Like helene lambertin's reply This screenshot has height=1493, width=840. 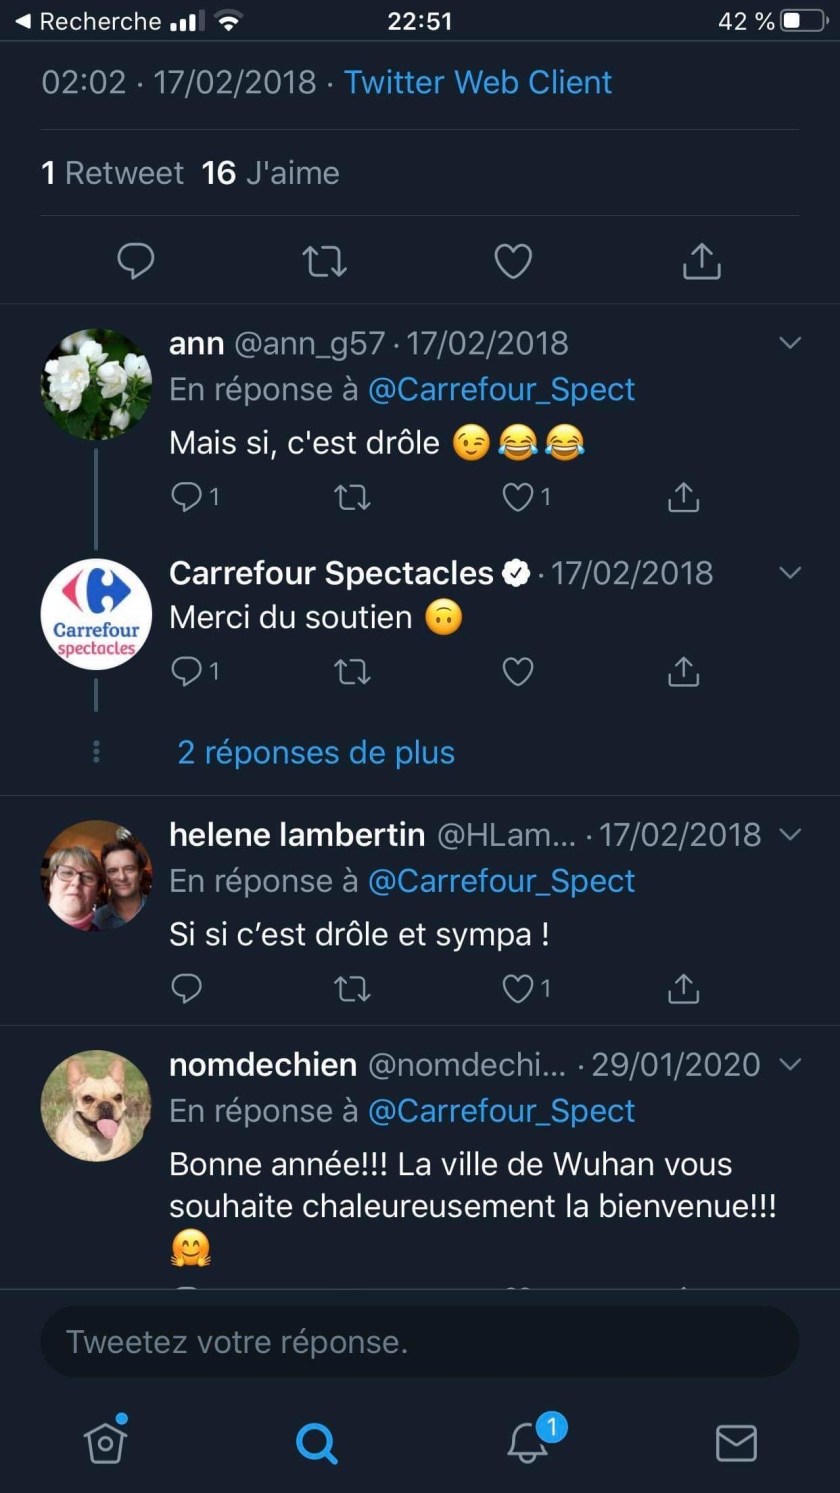tap(518, 988)
